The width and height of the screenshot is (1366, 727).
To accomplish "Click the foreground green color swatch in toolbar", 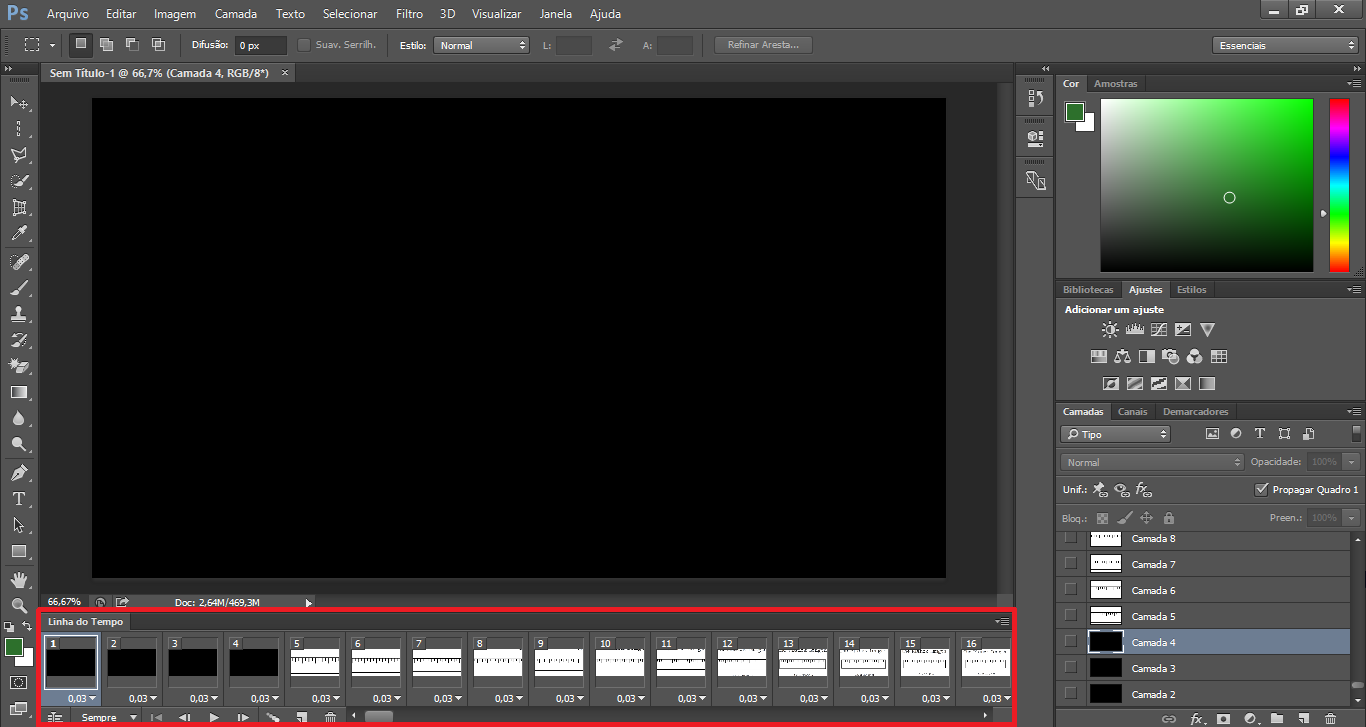I will [x=14, y=647].
